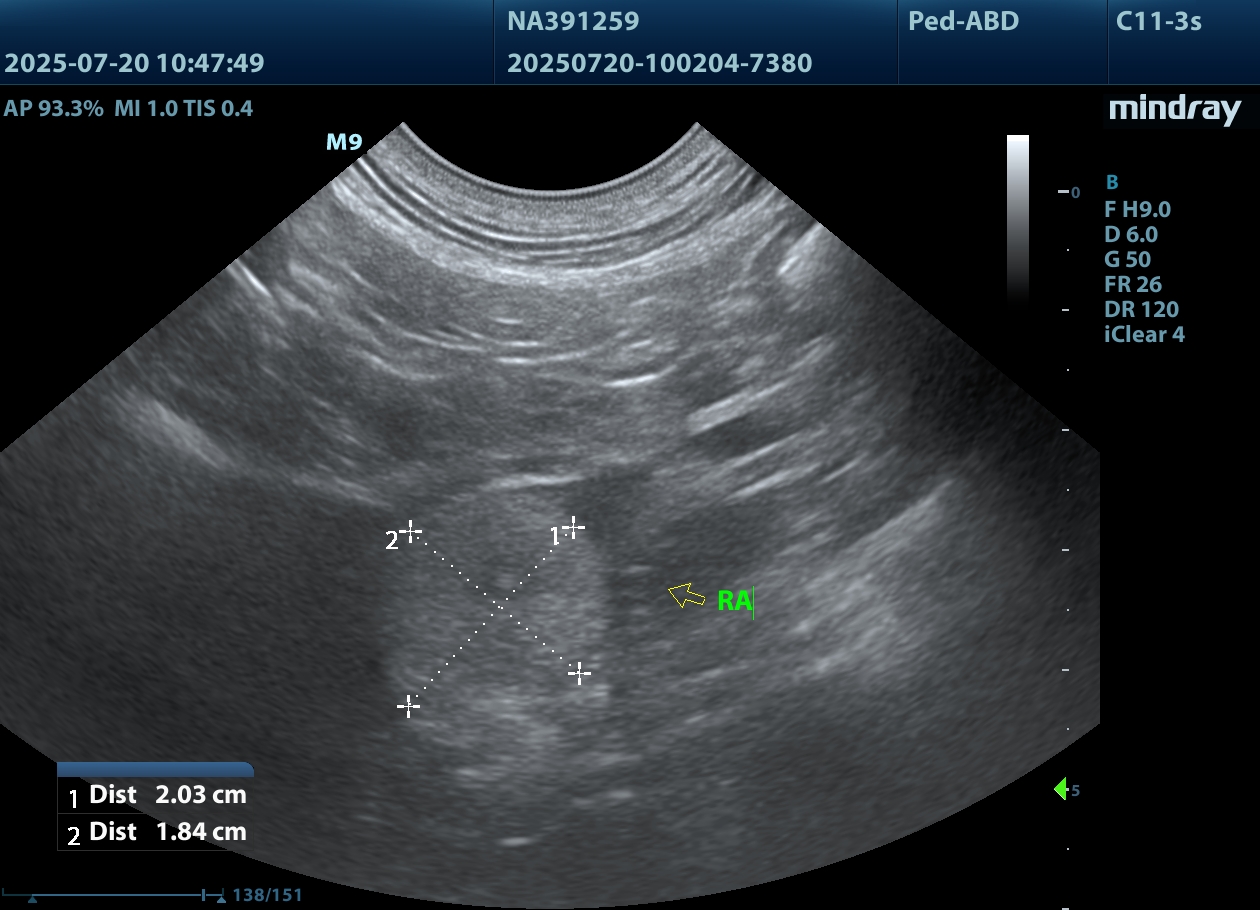Viewport: 1260px width, 910px height.
Task: Click the grayscale map bar
Action: click(1017, 215)
